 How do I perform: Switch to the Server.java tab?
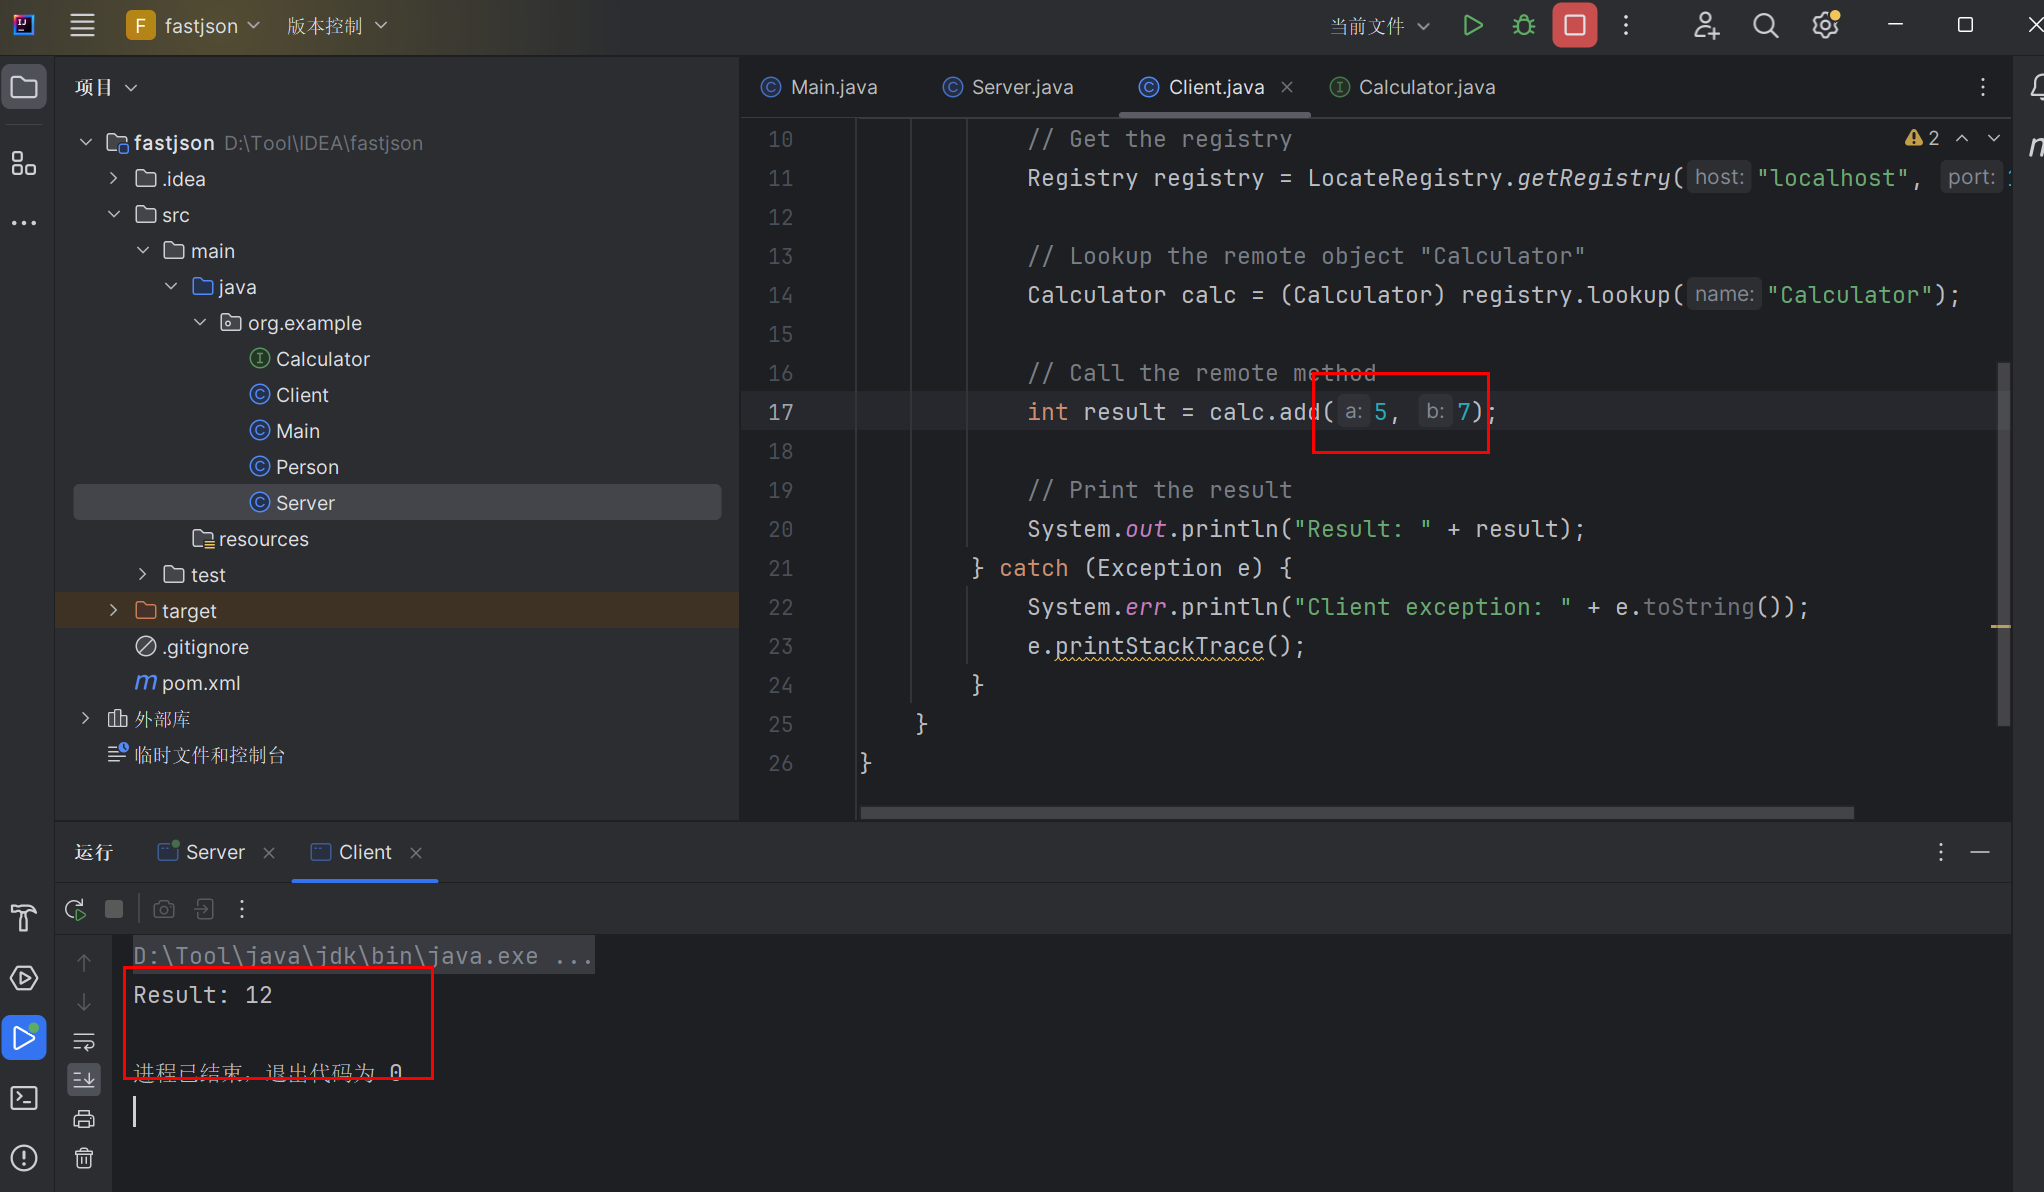point(1020,87)
